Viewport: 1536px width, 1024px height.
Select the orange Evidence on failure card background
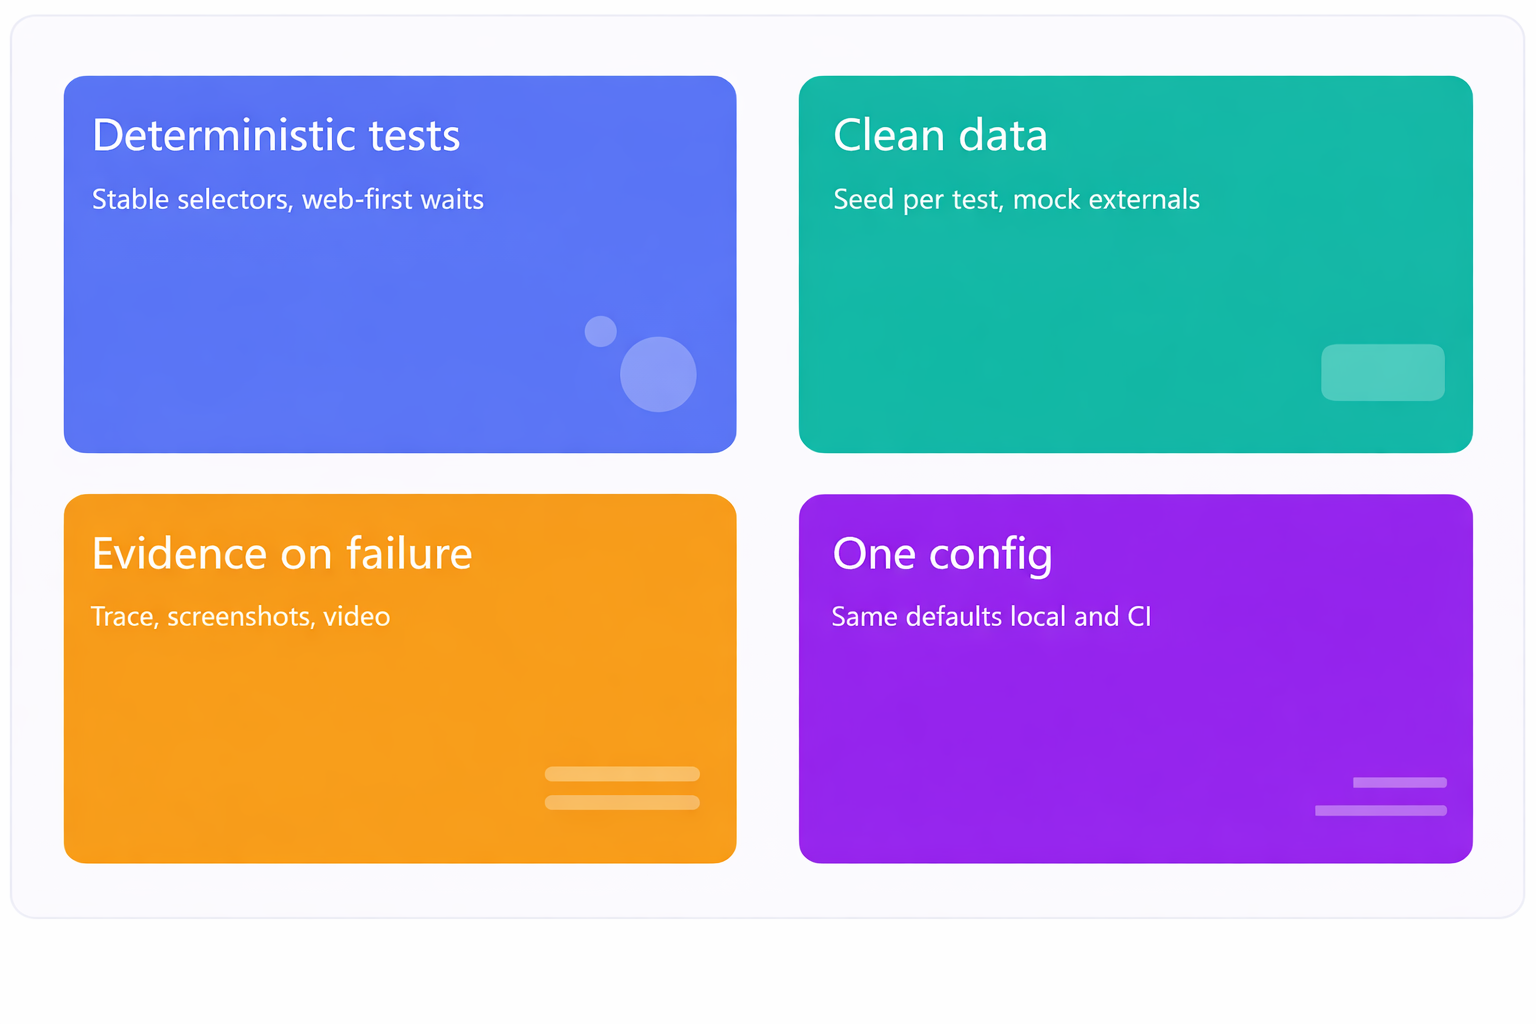click(300, 740)
